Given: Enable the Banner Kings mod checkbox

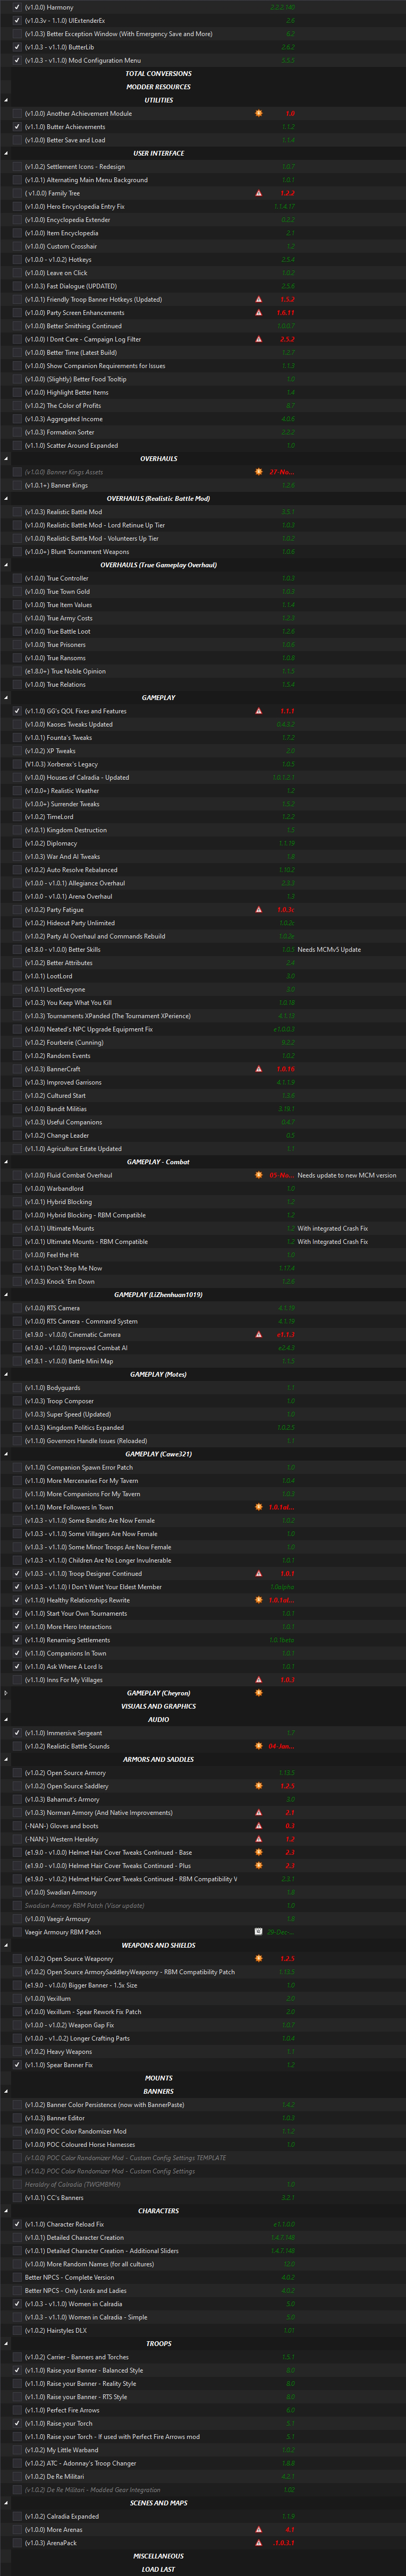Looking at the screenshot, I should 17,485.
